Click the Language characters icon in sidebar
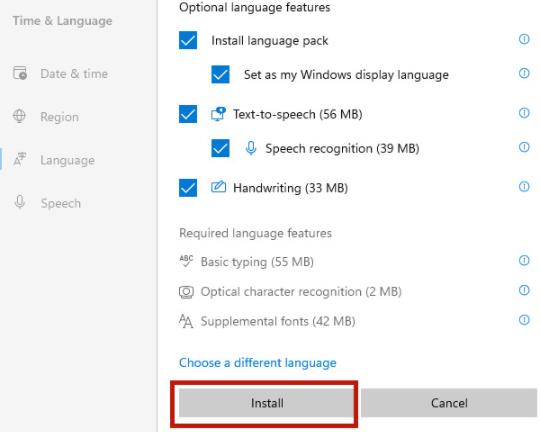 pyautogui.click(x=20, y=159)
